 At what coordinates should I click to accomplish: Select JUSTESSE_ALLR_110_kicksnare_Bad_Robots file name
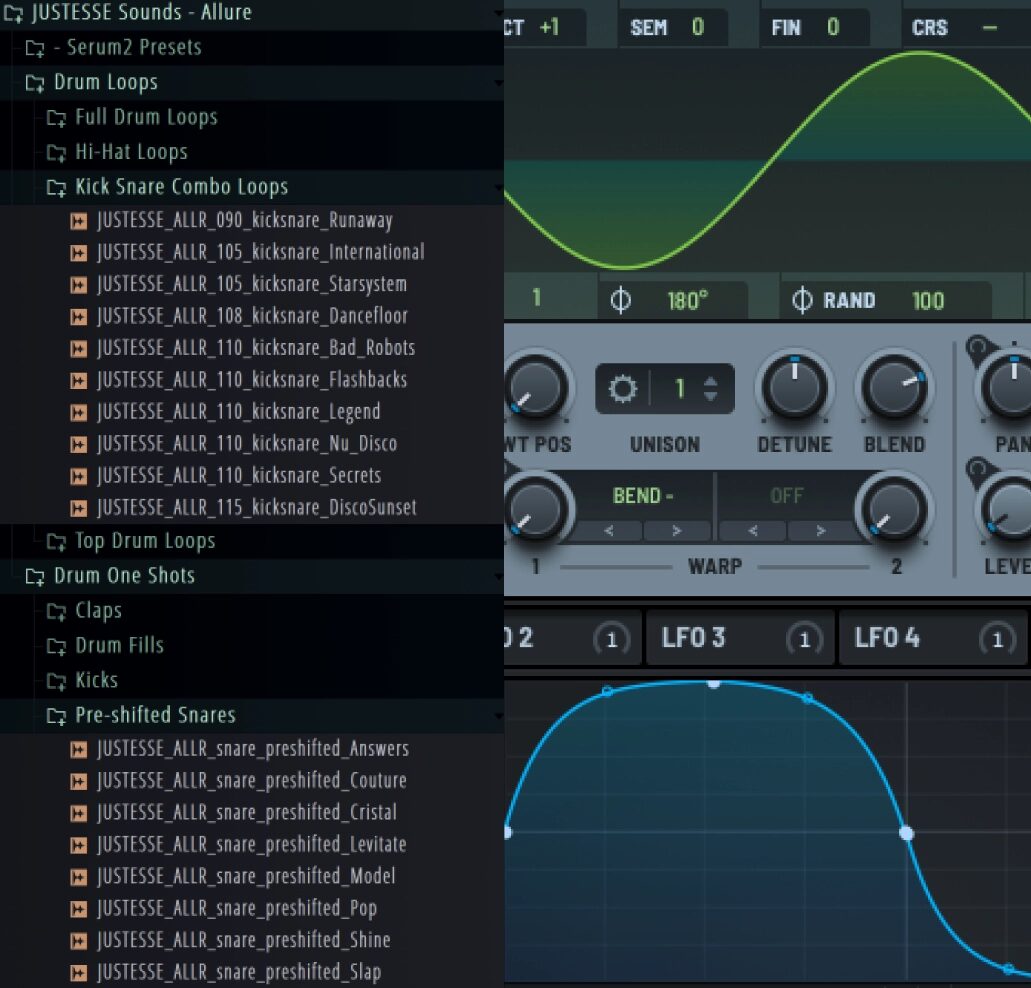(x=256, y=348)
